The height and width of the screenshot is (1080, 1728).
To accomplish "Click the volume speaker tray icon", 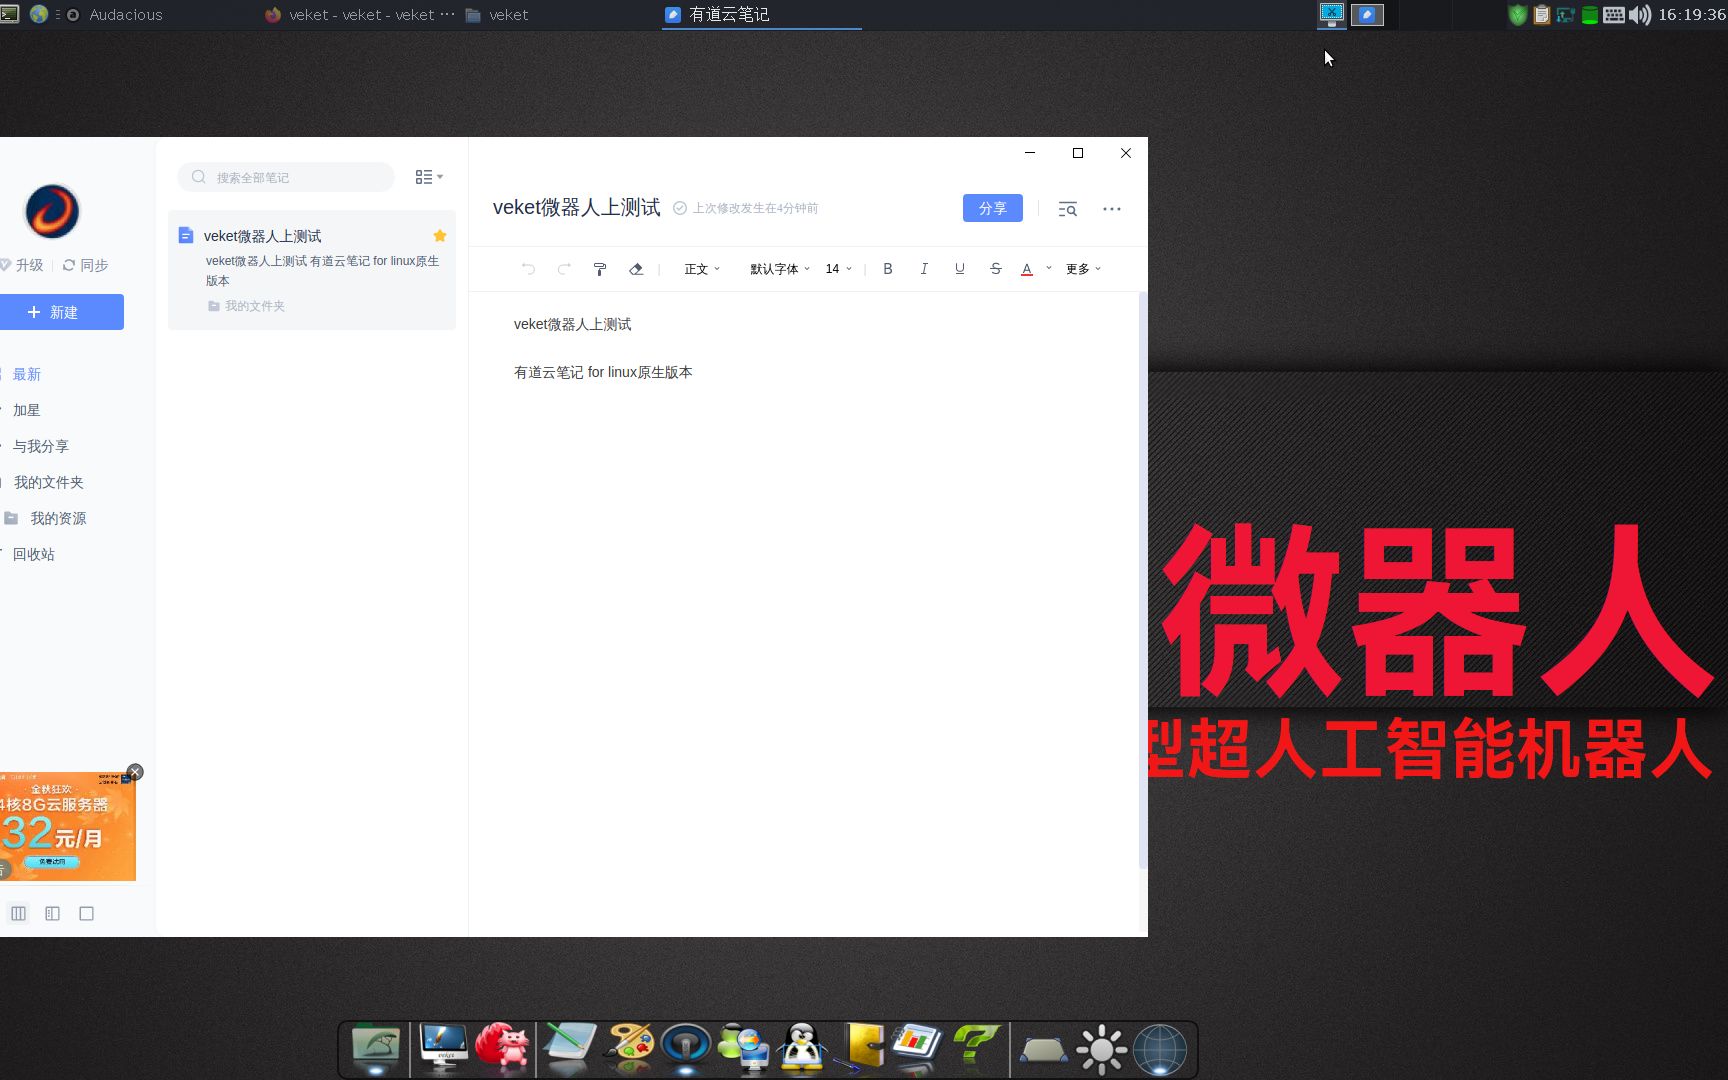I will 1640,15.
